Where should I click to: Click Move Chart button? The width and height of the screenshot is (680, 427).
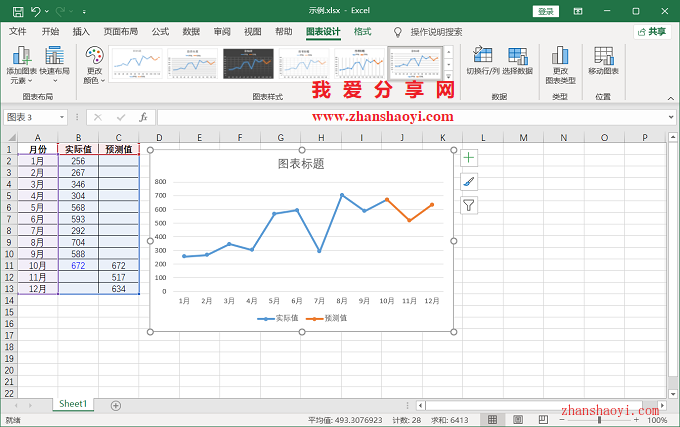pyautogui.click(x=603, y=61)
